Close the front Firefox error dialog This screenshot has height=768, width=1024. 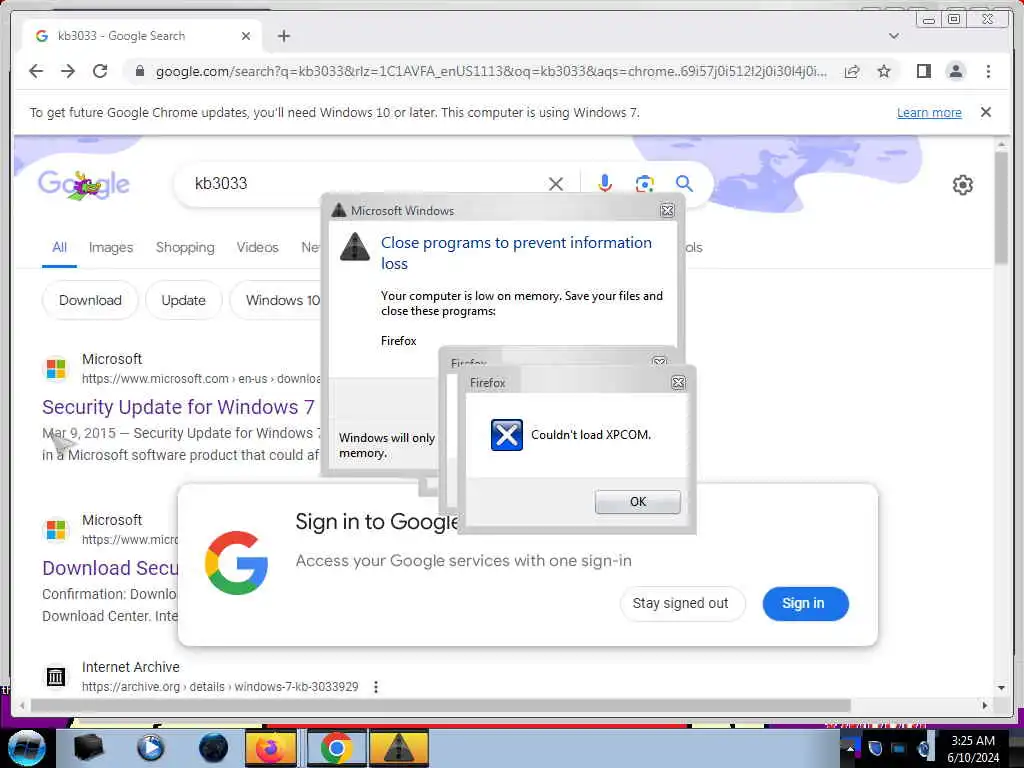[678, 383]
